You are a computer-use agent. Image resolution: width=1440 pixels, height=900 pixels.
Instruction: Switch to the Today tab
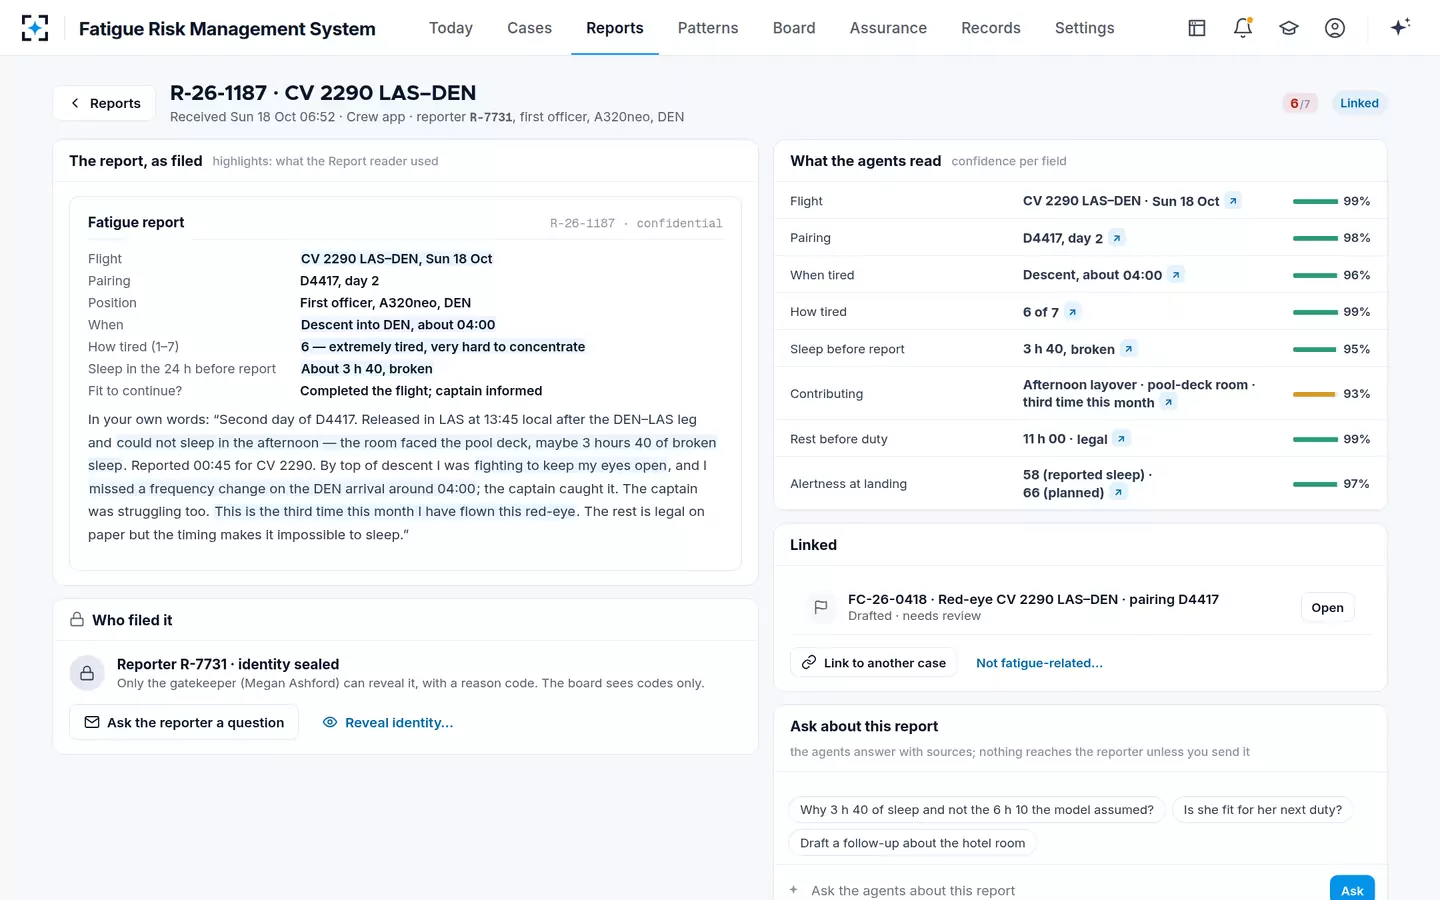pos(451,28)
